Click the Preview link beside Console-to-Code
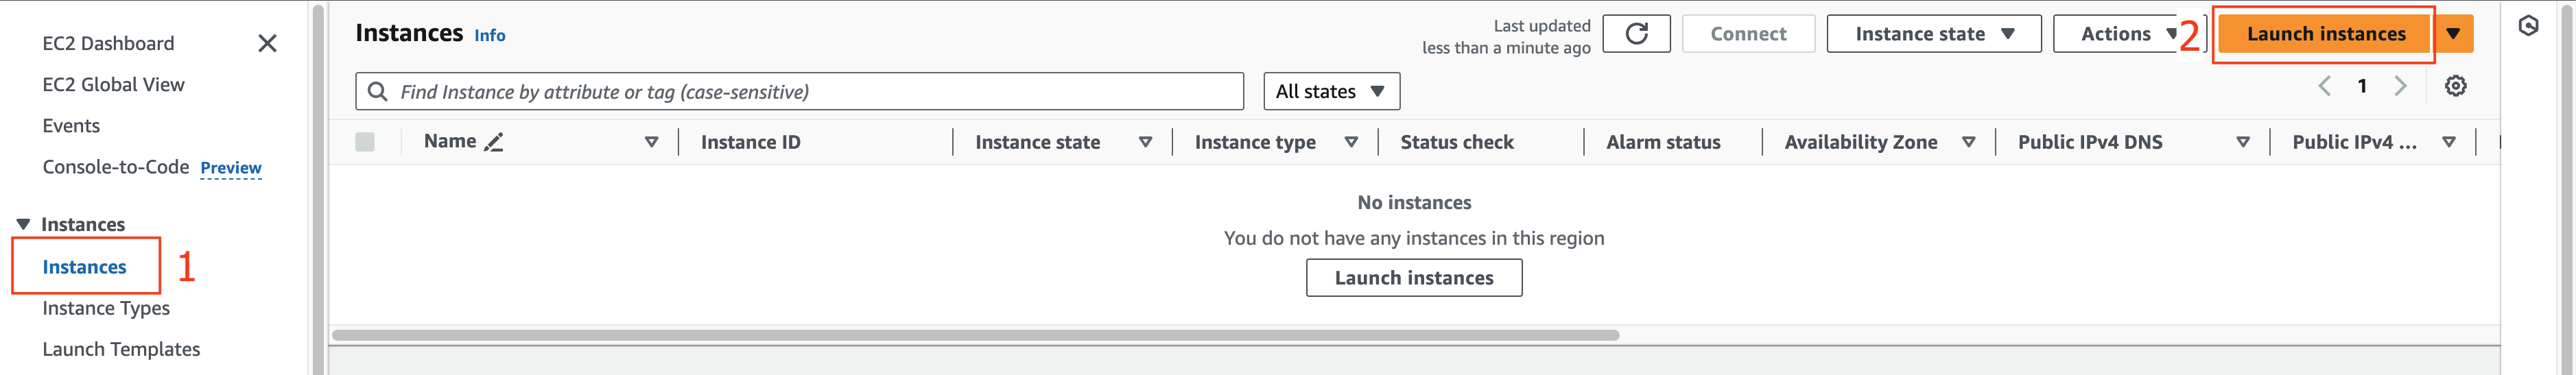The image size is (2576, 375). 231,168
